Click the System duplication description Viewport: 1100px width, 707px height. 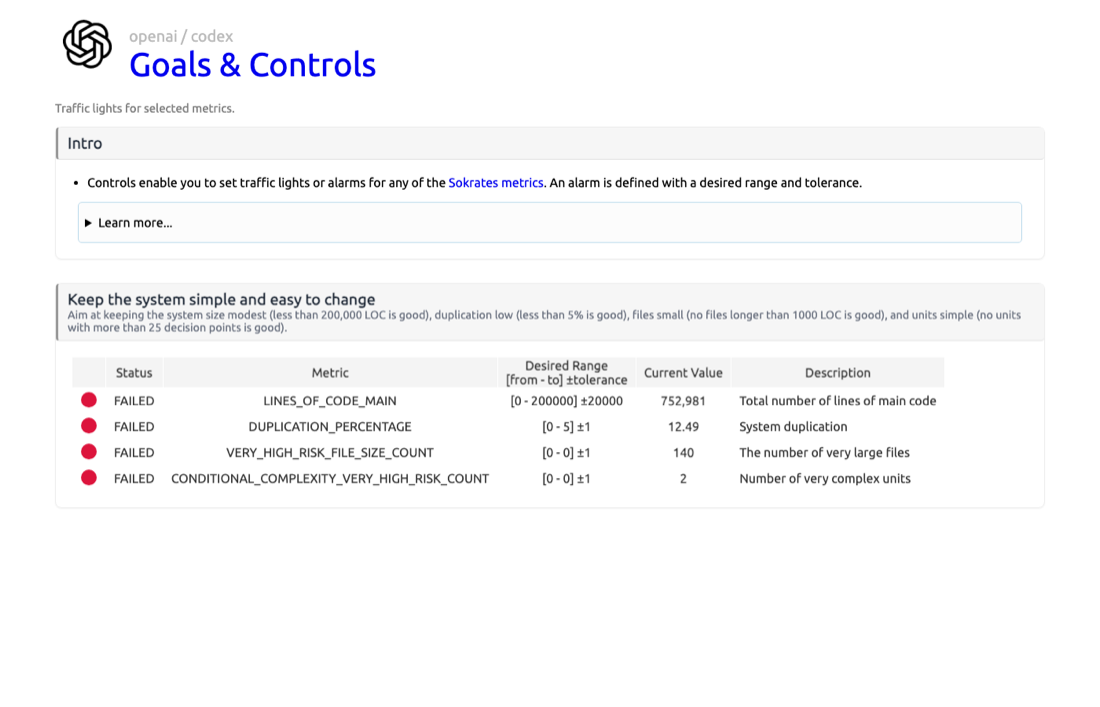[x=793, y=426]
